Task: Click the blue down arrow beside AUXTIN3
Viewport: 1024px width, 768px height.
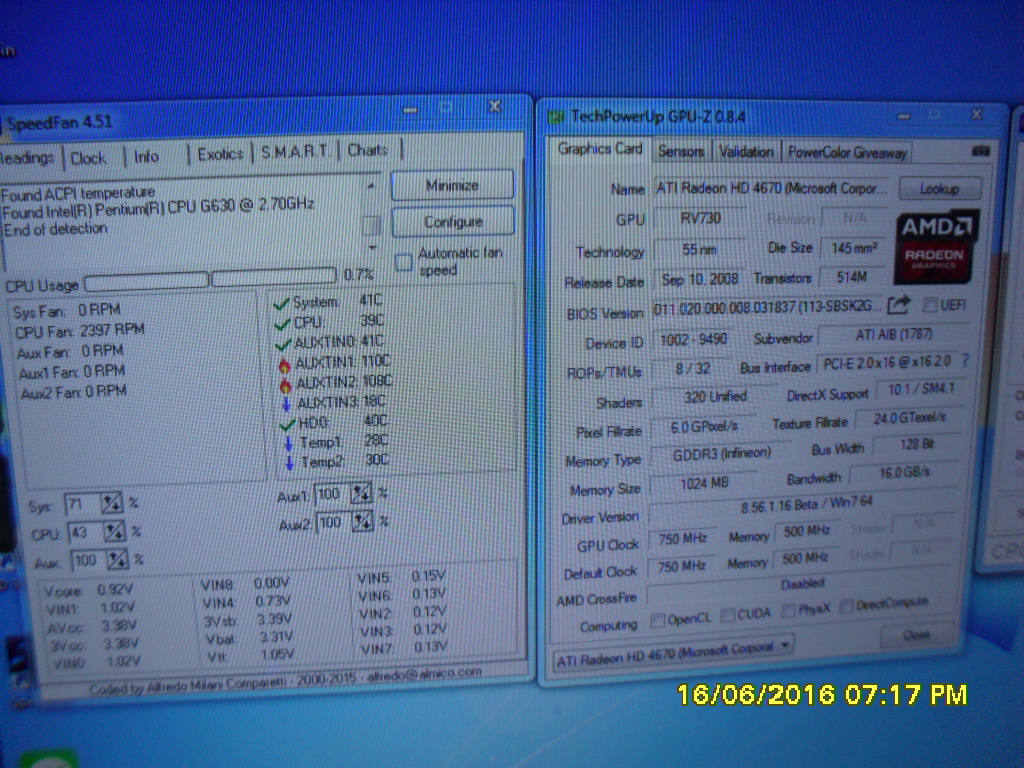Action: pyautogui.click(x=286, y=404)
